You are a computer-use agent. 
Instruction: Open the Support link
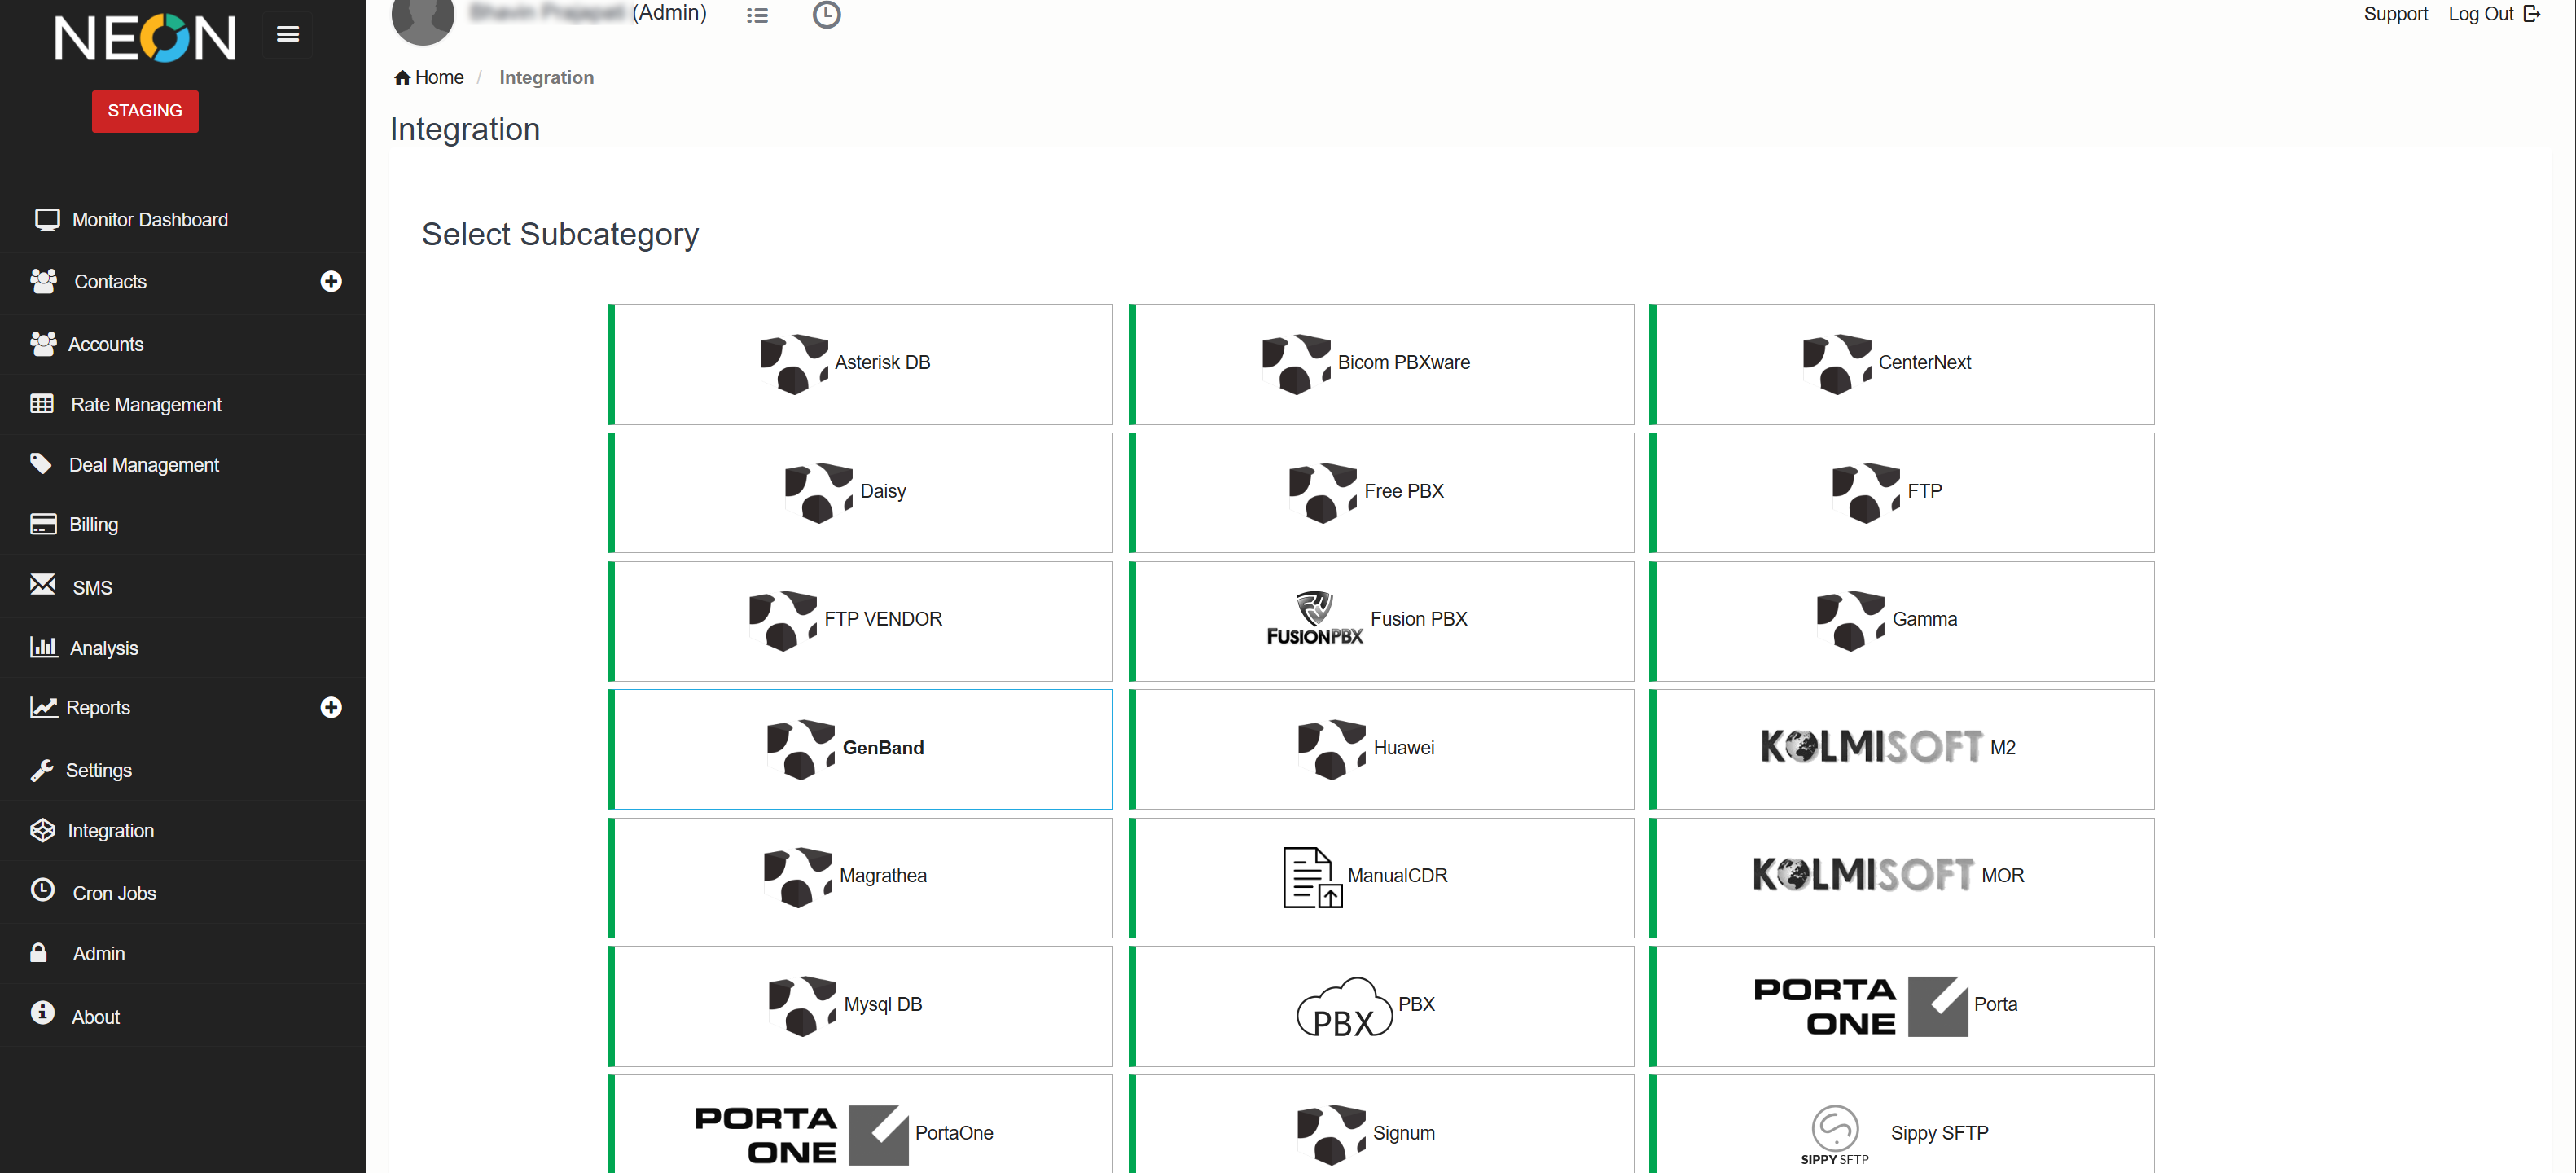[2394, 14]
